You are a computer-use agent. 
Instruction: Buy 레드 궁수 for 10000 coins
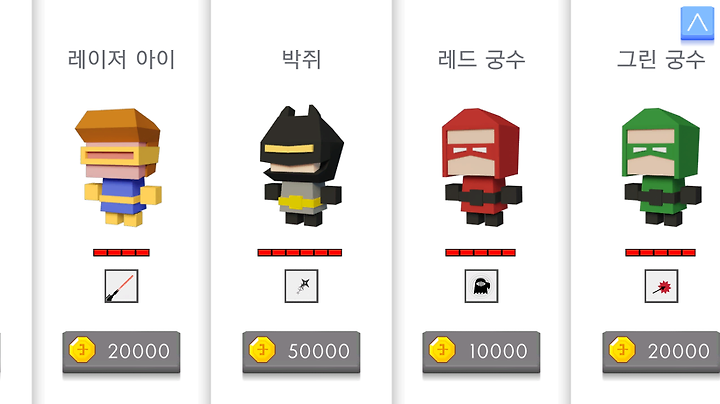point(481,352)
